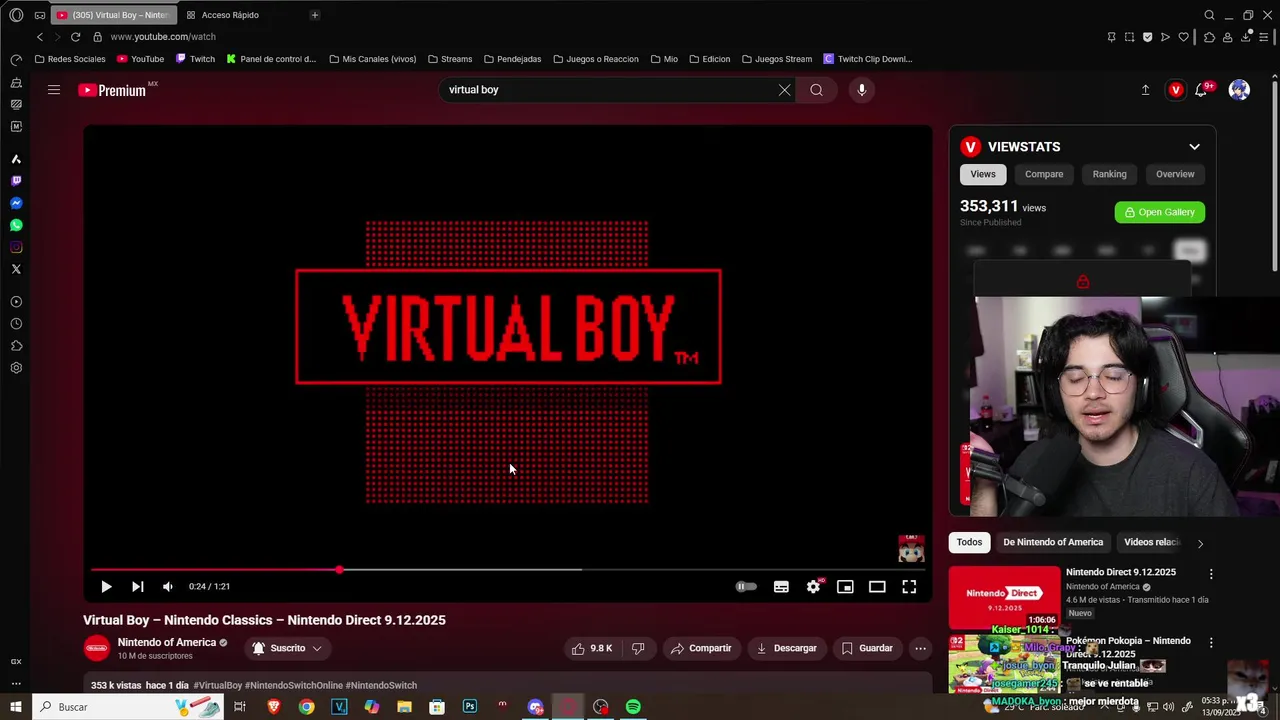Open browser sidebar settings gear
Screen dimensions: 1280x720
[16, 368]
